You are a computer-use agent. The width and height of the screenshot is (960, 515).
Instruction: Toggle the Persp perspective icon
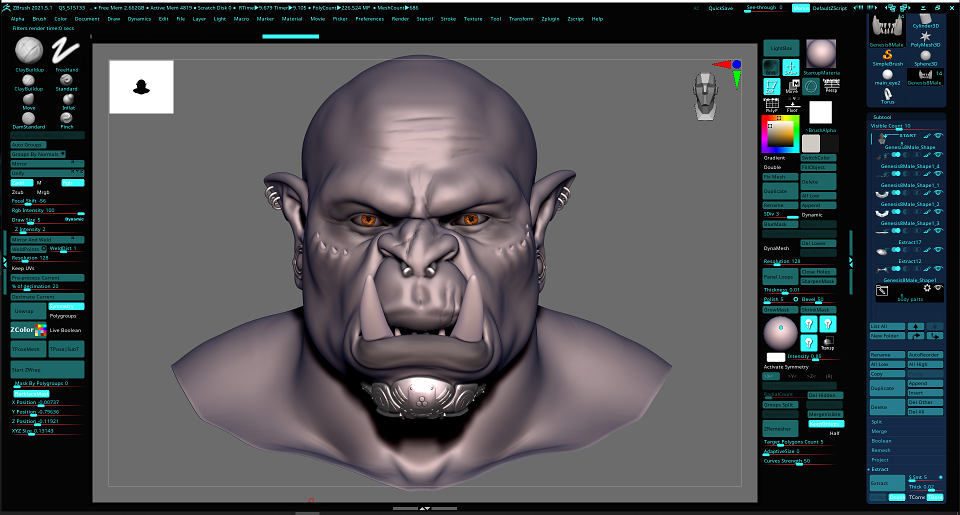(831, 86)
